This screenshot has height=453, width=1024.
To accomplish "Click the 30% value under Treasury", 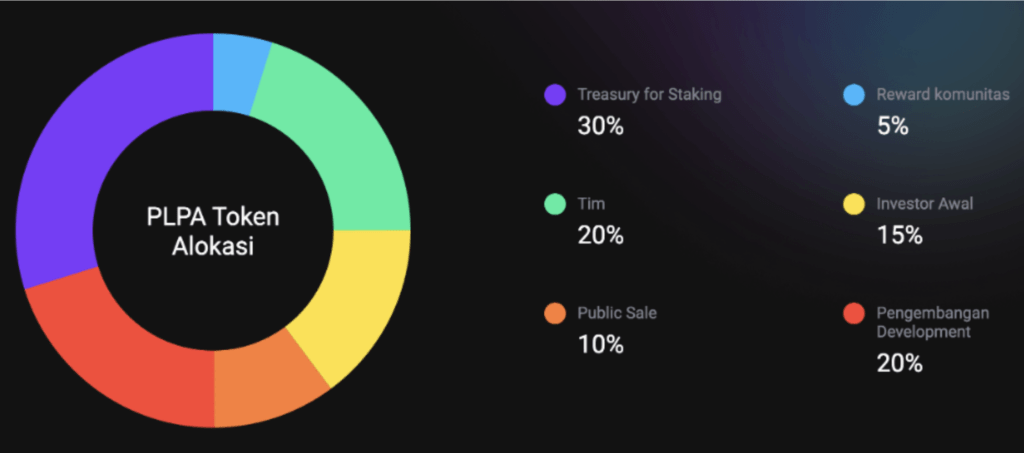I will tap(600, 126).
